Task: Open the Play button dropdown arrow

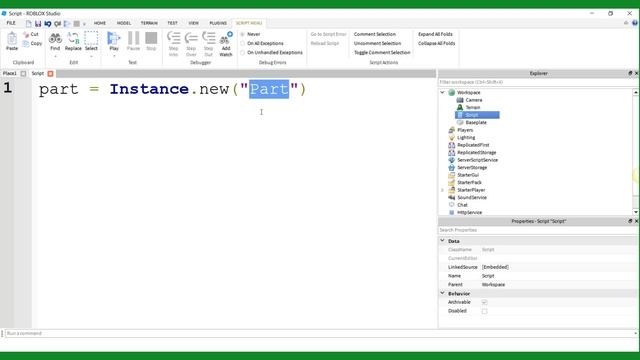Action: (114, 56)
